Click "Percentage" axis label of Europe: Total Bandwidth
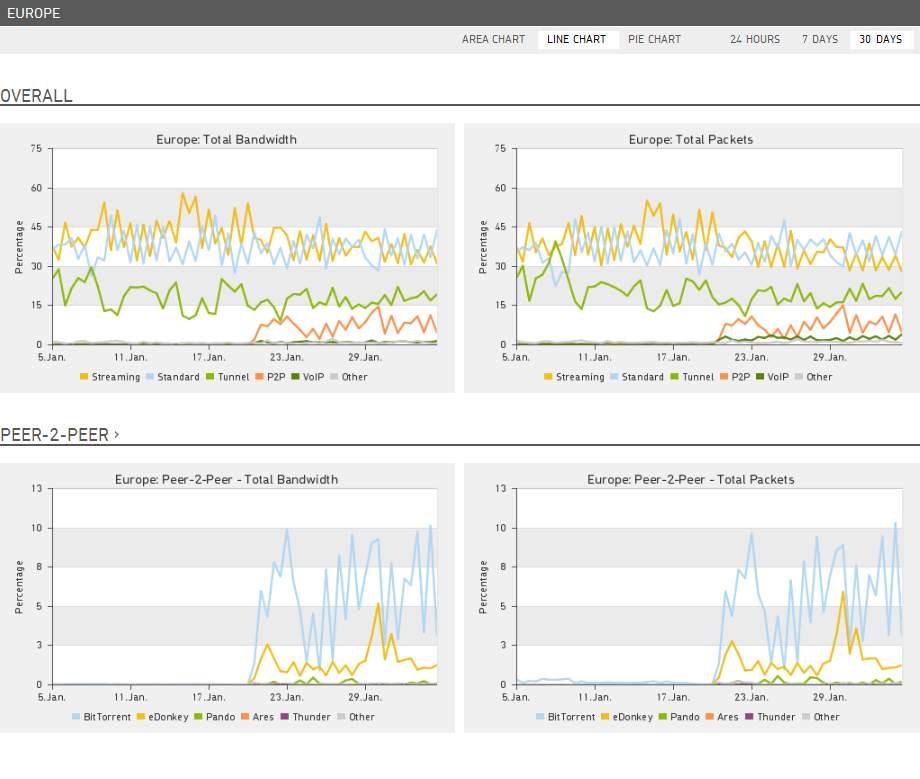Screen dimensions: 920x779 point(19,247)
